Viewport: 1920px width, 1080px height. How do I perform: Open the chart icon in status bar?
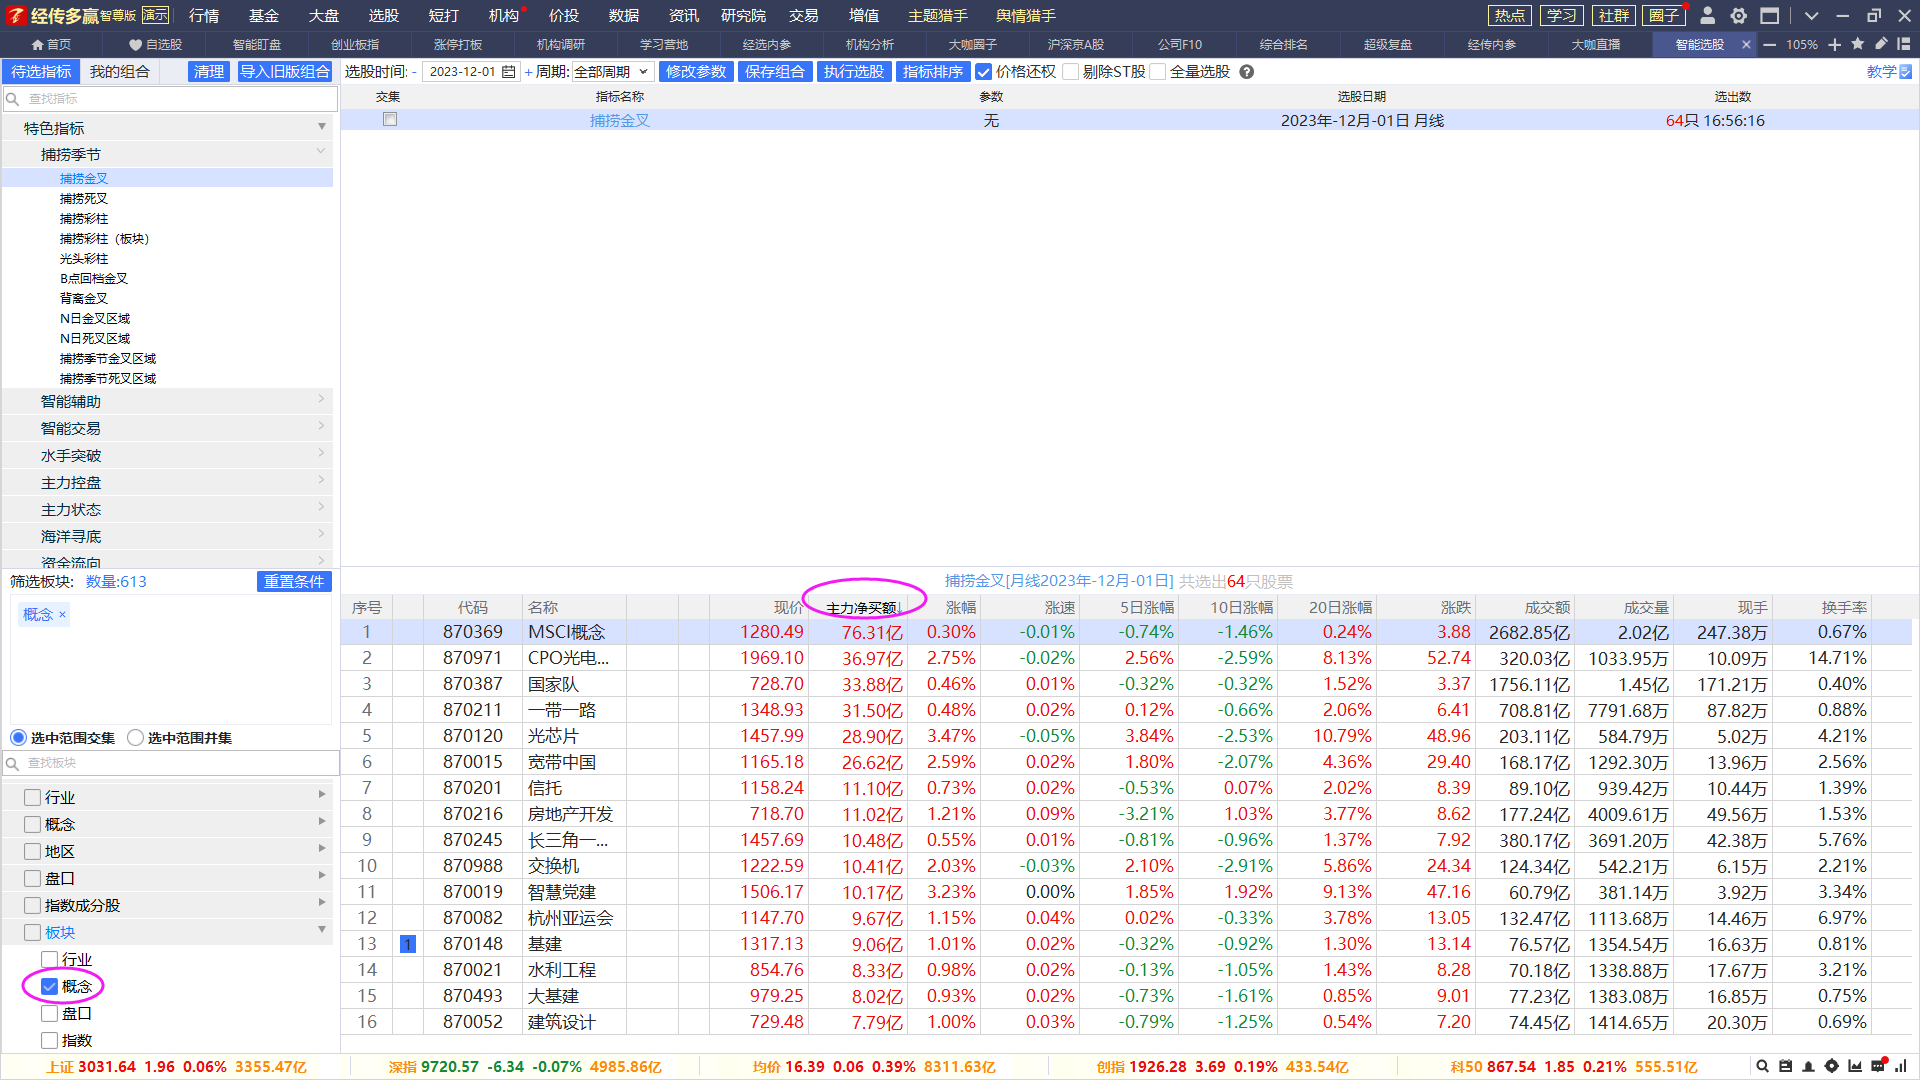coord(1855,1066)
